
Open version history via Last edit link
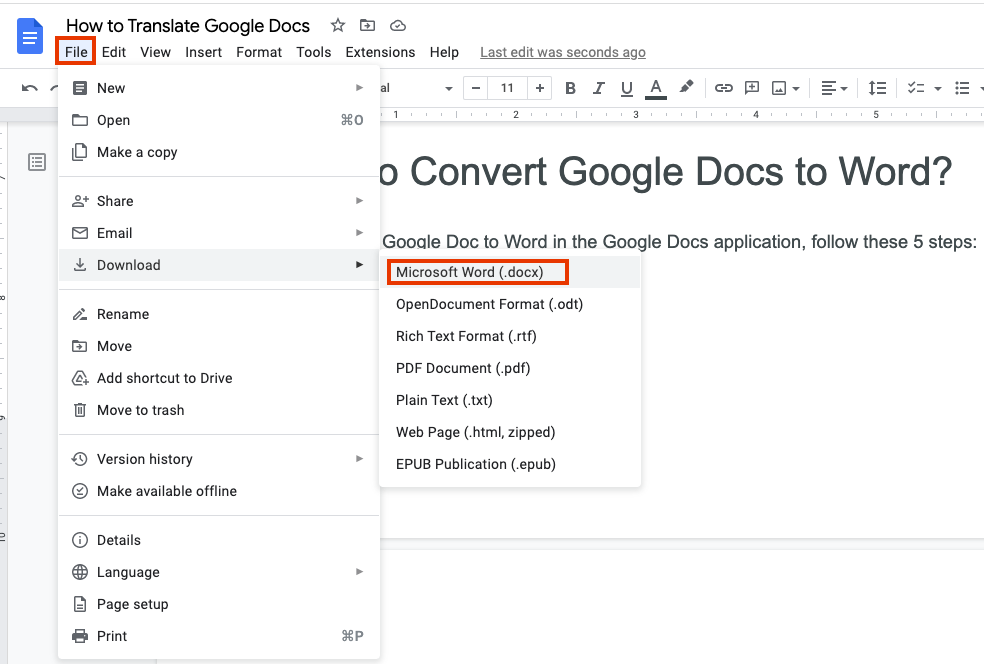click(x=562, y=52)
